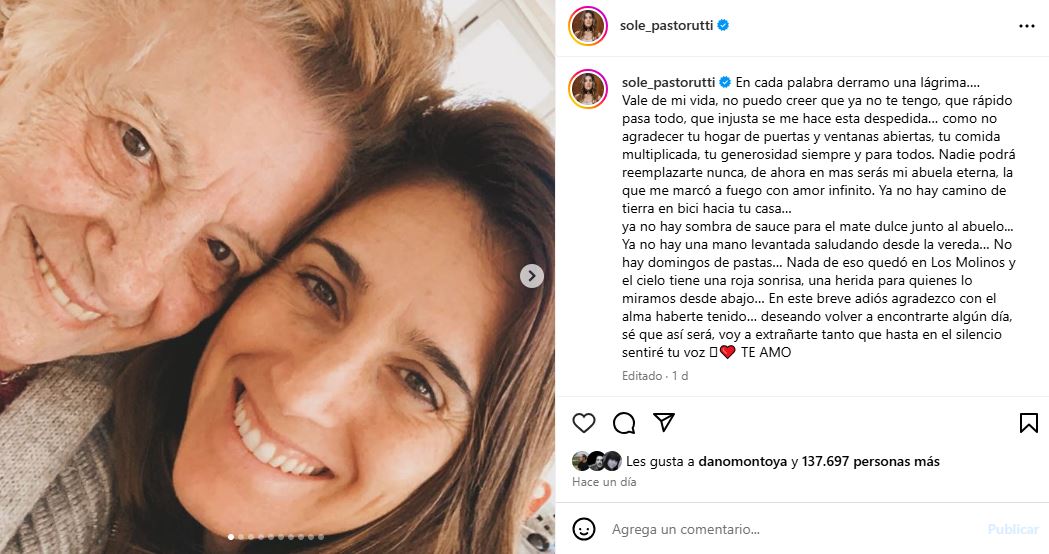The height and width of the screenshot is (554, 1049).
Task: Open danomontoya's profile from likes
Action: point(743,461)
